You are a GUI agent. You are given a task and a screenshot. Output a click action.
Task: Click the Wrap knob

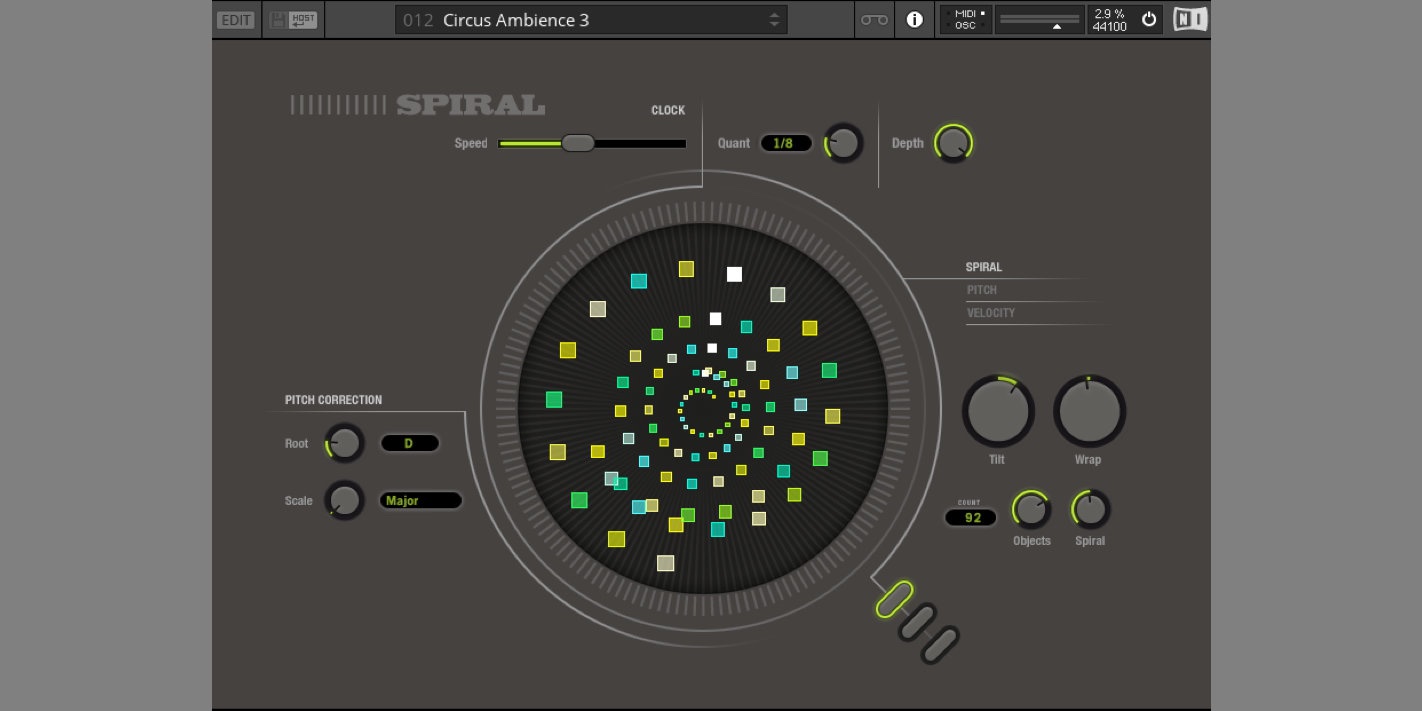[1089, 412]
